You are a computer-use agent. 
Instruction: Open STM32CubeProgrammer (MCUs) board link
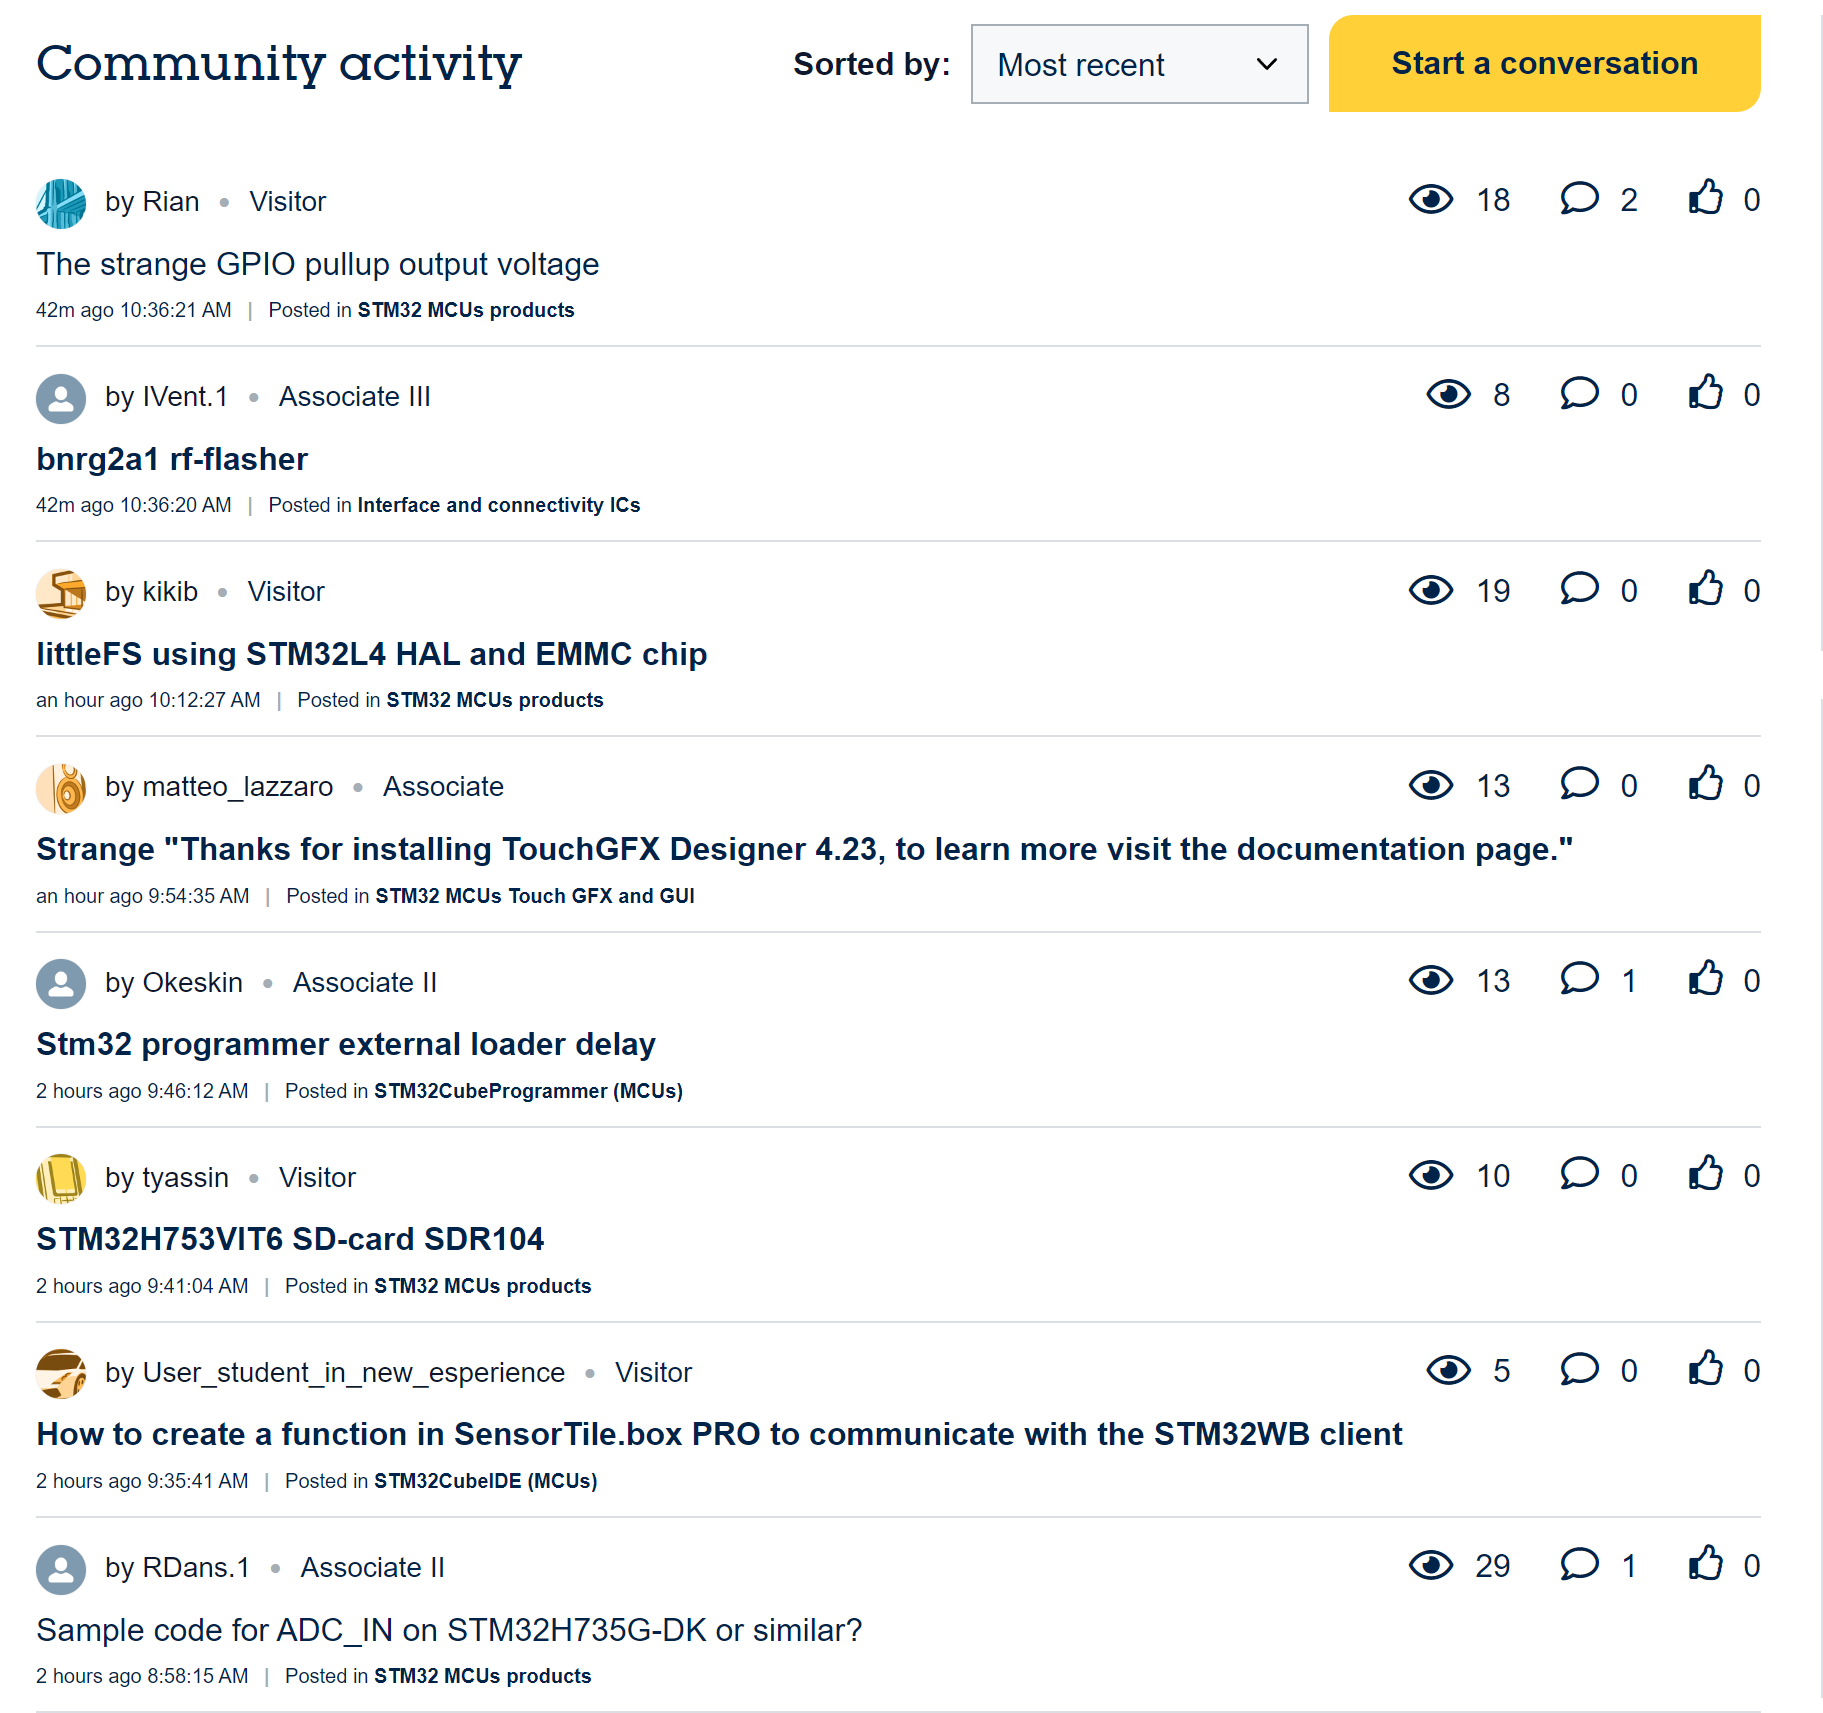pyautogui.click(x=528, y=1091)
